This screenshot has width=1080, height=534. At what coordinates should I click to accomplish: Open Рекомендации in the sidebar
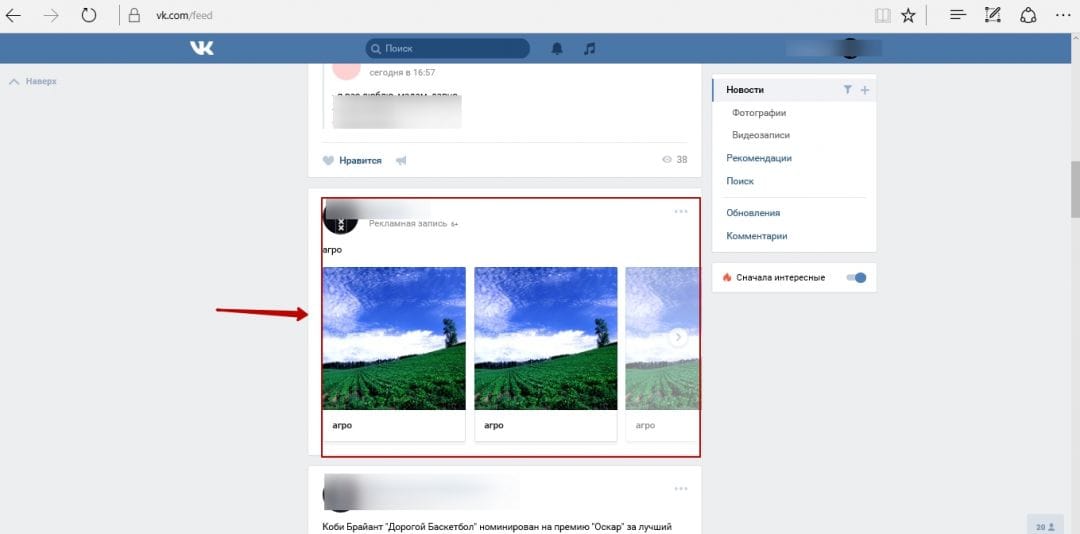click(x=759, y=158)
